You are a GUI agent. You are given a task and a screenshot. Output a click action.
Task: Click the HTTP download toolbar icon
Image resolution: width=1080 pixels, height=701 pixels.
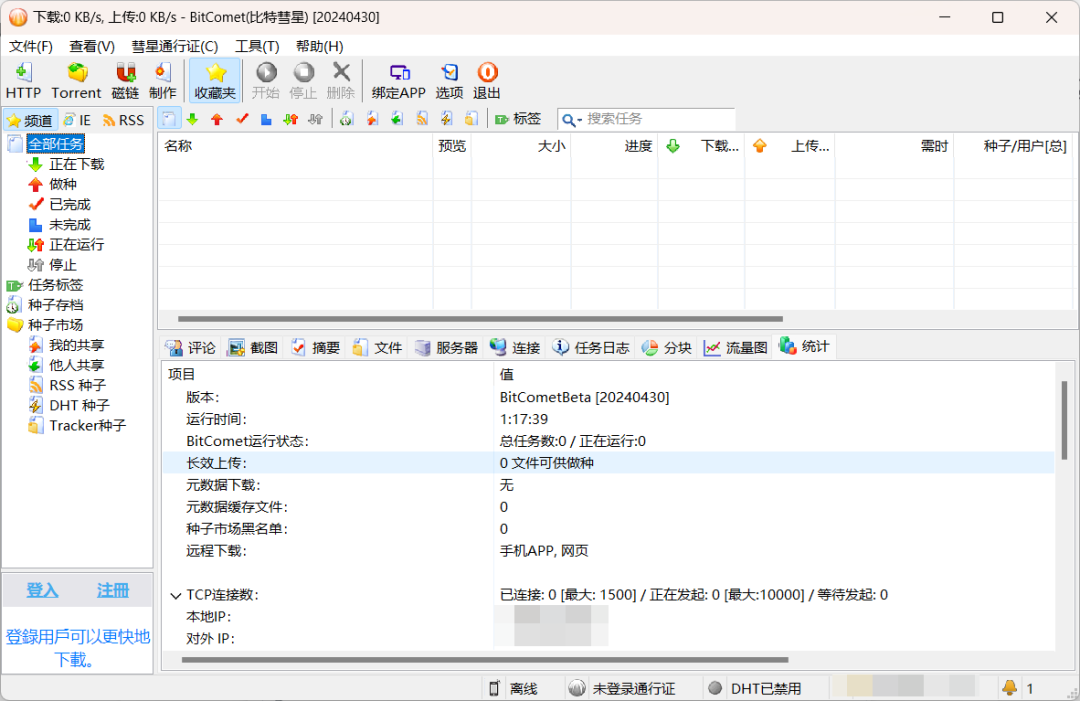(x=23, y=81)
